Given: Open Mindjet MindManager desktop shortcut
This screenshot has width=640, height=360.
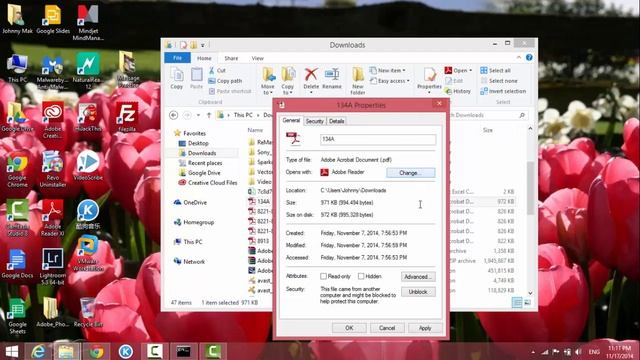Looking at the screenshot, I should coord(88,21).
